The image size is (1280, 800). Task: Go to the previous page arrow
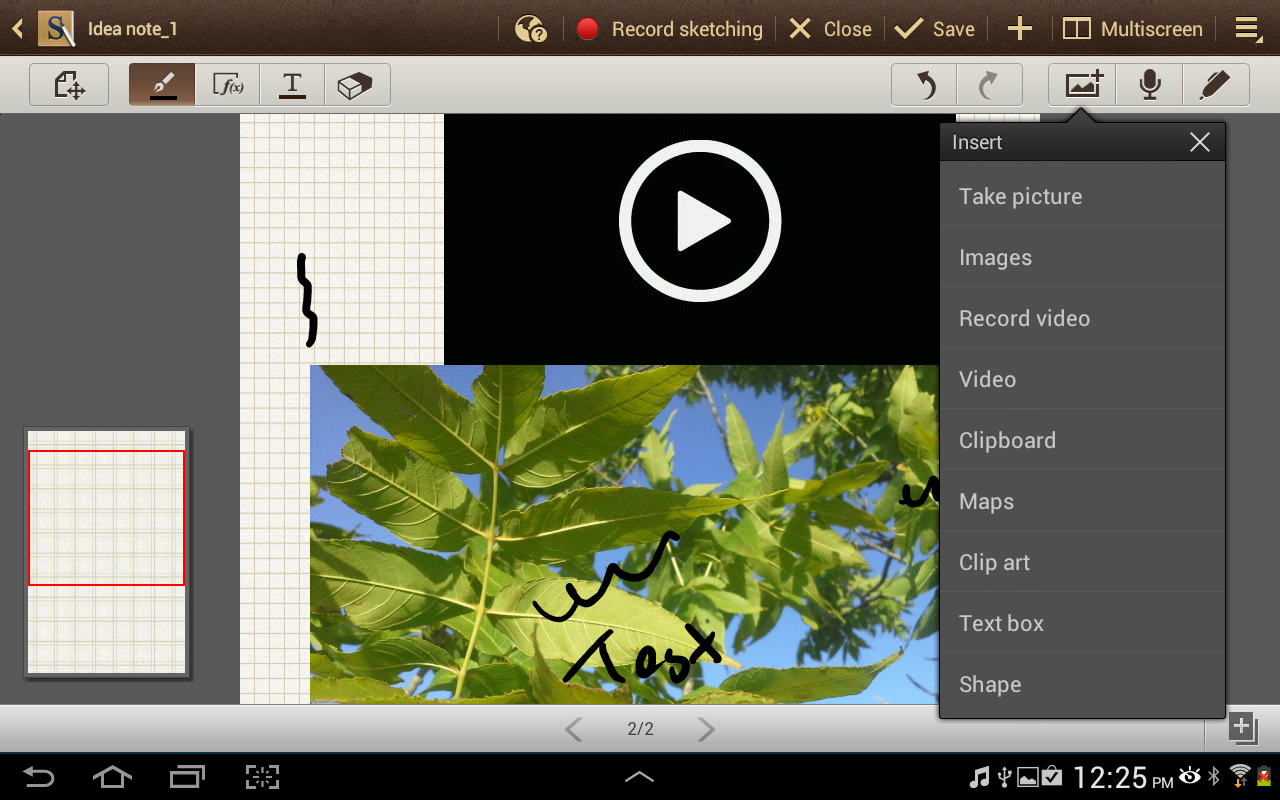click(573, 729)
